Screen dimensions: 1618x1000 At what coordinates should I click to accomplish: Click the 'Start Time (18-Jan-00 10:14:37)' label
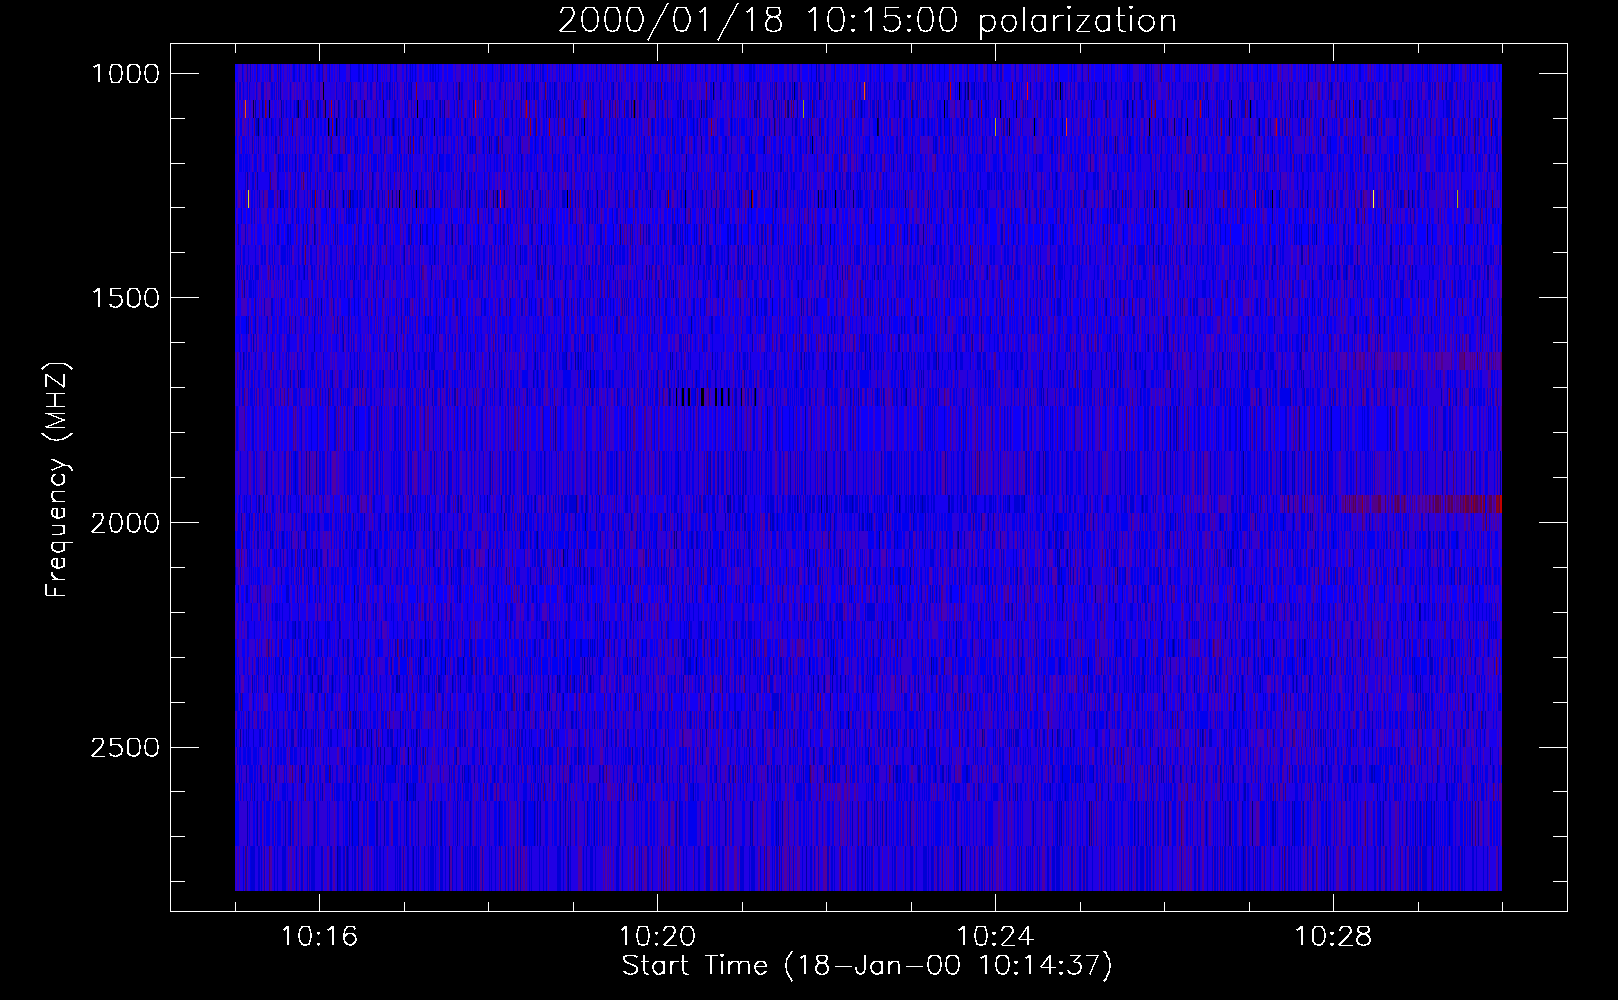[867, 966]
